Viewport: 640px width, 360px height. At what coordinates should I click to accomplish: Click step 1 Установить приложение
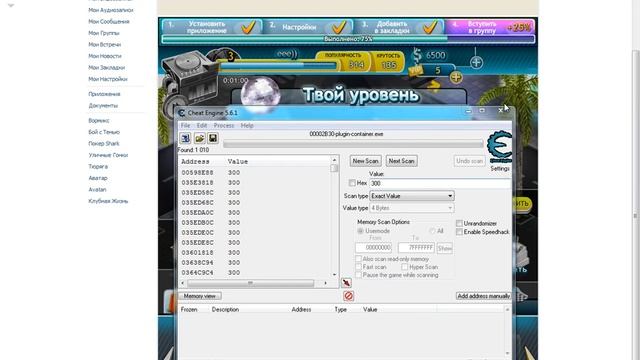[212, 27]
